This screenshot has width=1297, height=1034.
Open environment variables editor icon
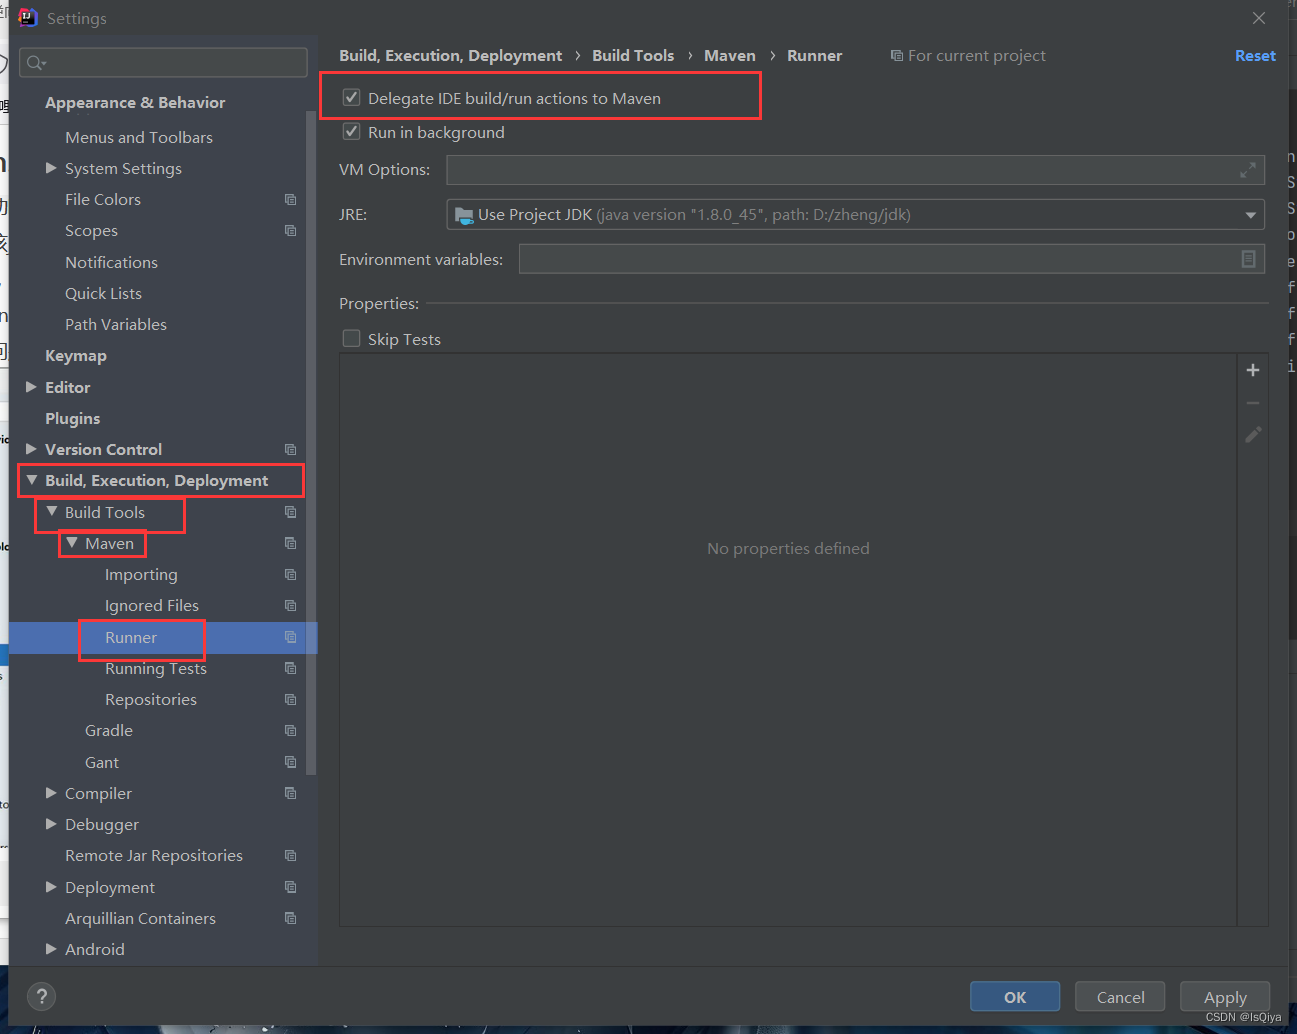tap(1248, 259)
